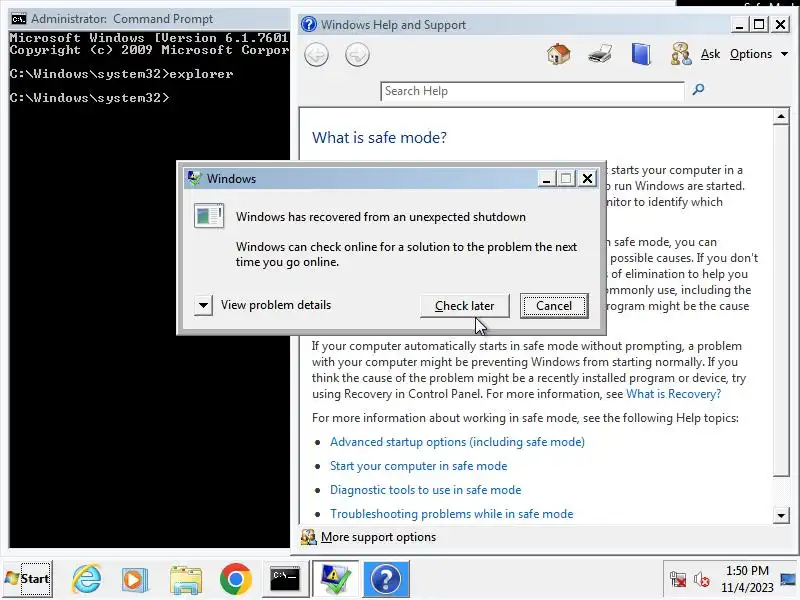This screenshot has width=800, height=600.
Task: Click the taskbar clock showing 1:50 PM
Action: (x=747, y=579)
